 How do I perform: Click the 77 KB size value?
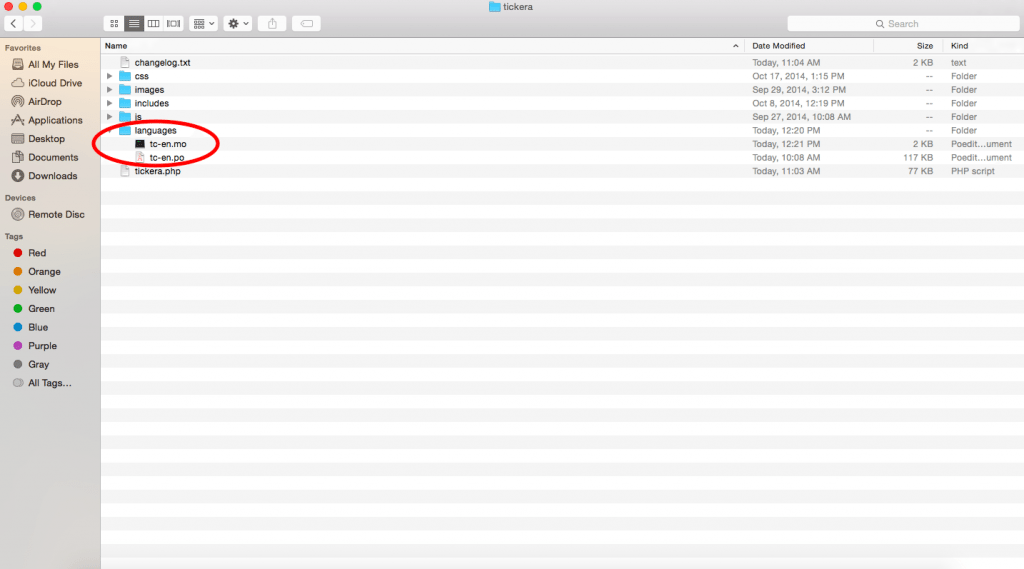click(x=920, y=171)
